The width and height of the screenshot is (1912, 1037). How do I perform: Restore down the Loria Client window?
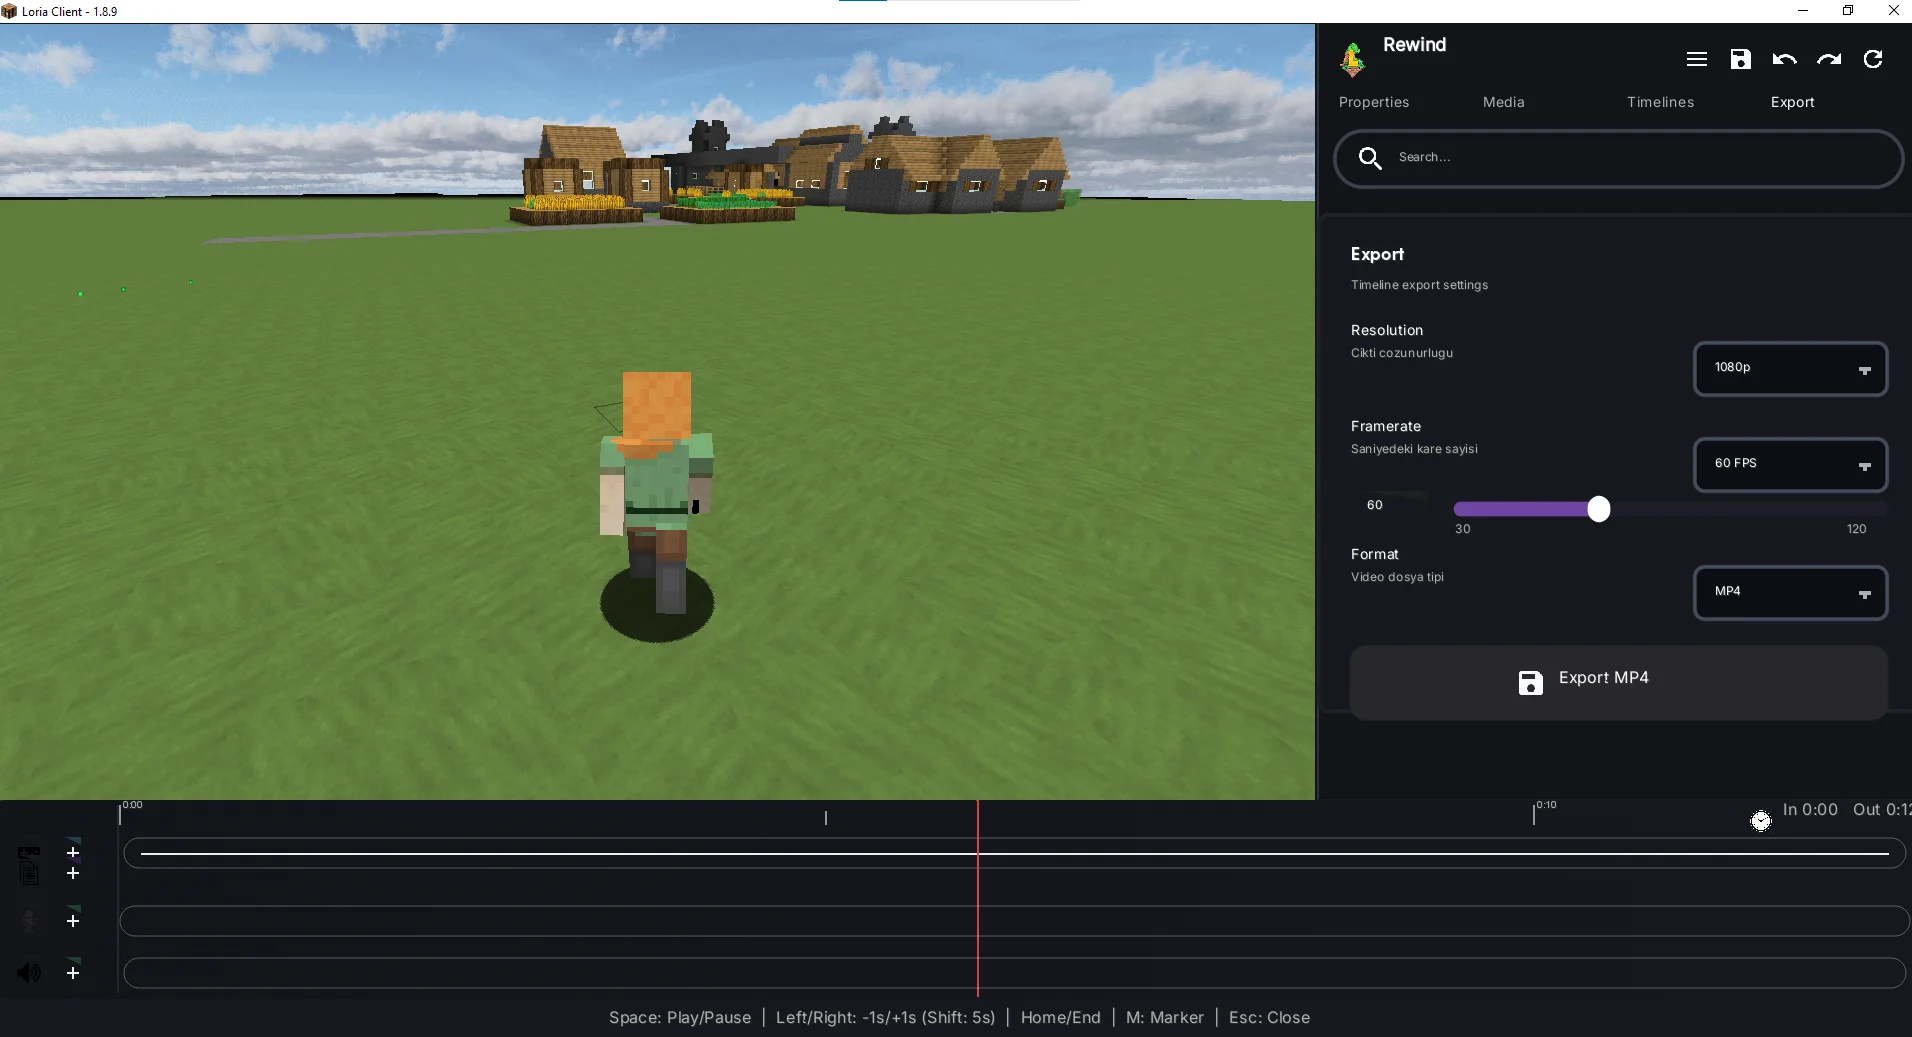(x=1848, y=11)
